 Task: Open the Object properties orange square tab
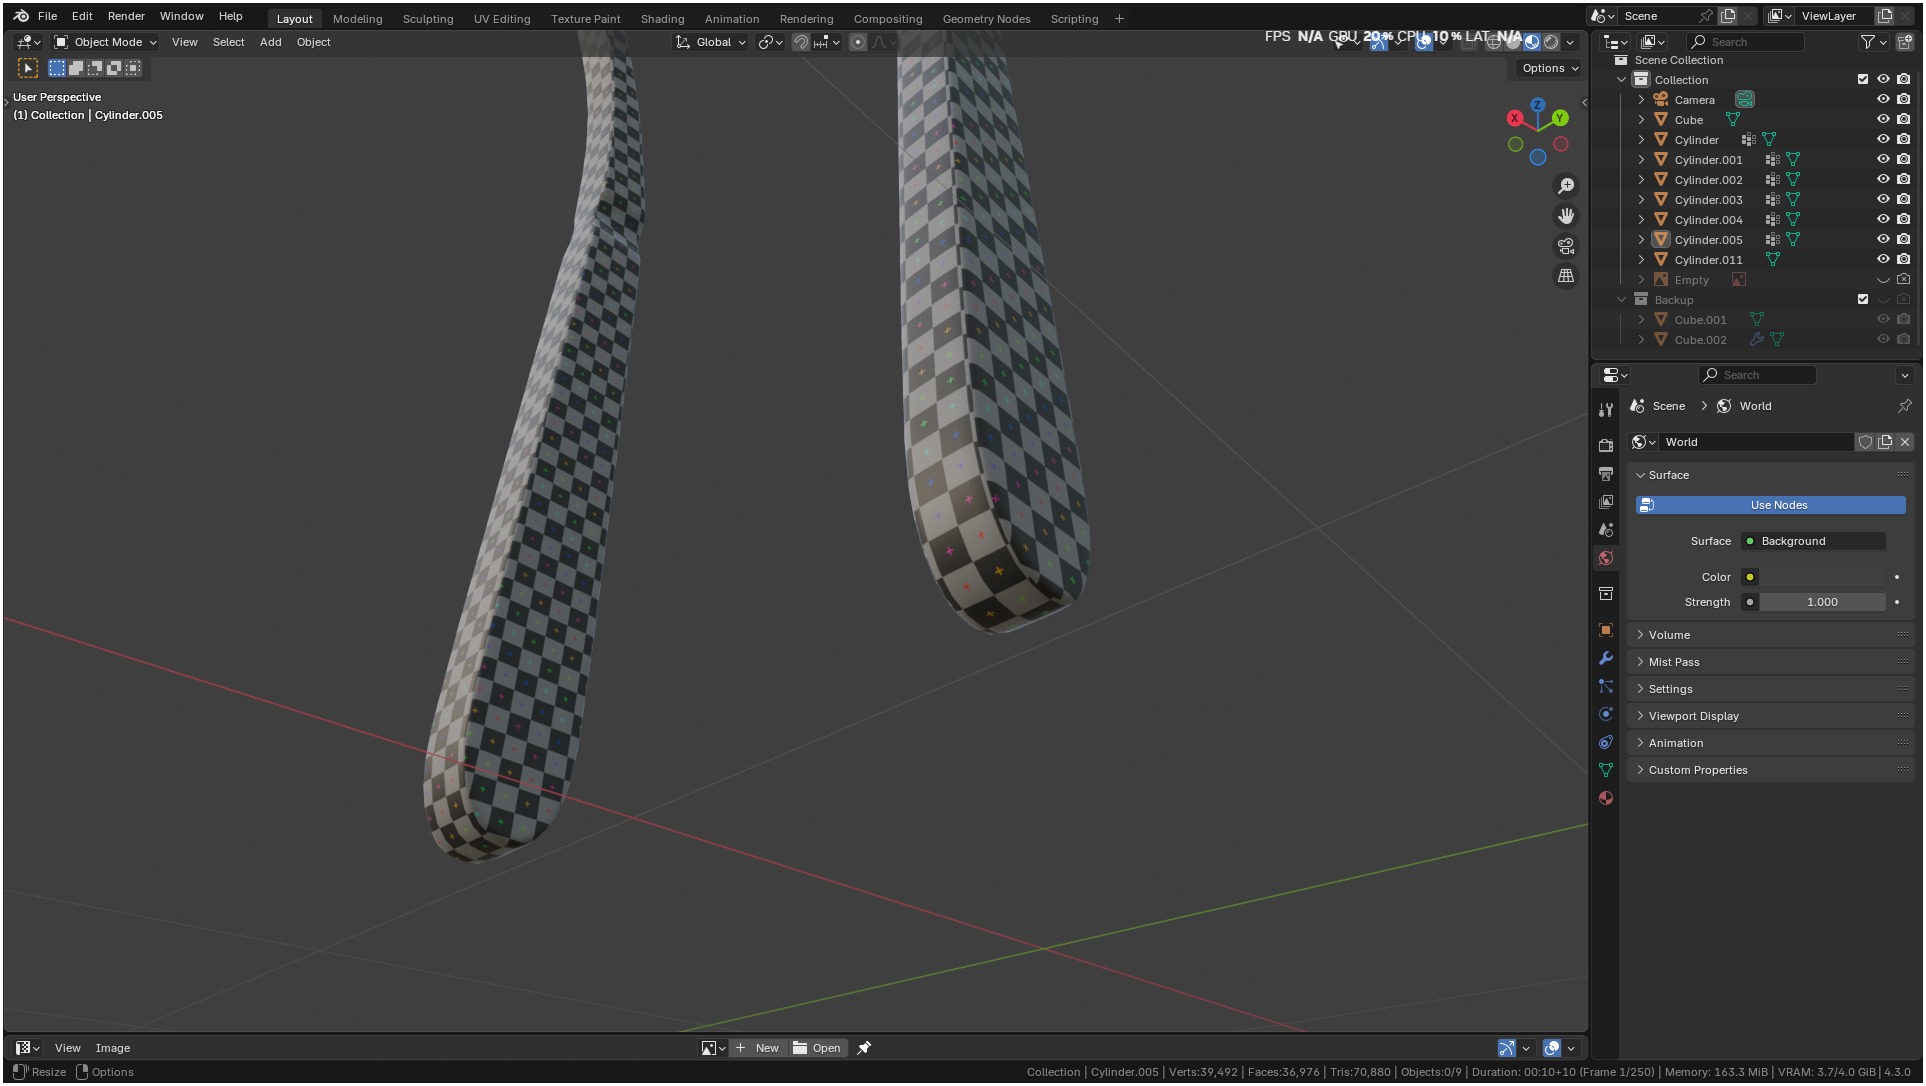[x=1606, y=630]
